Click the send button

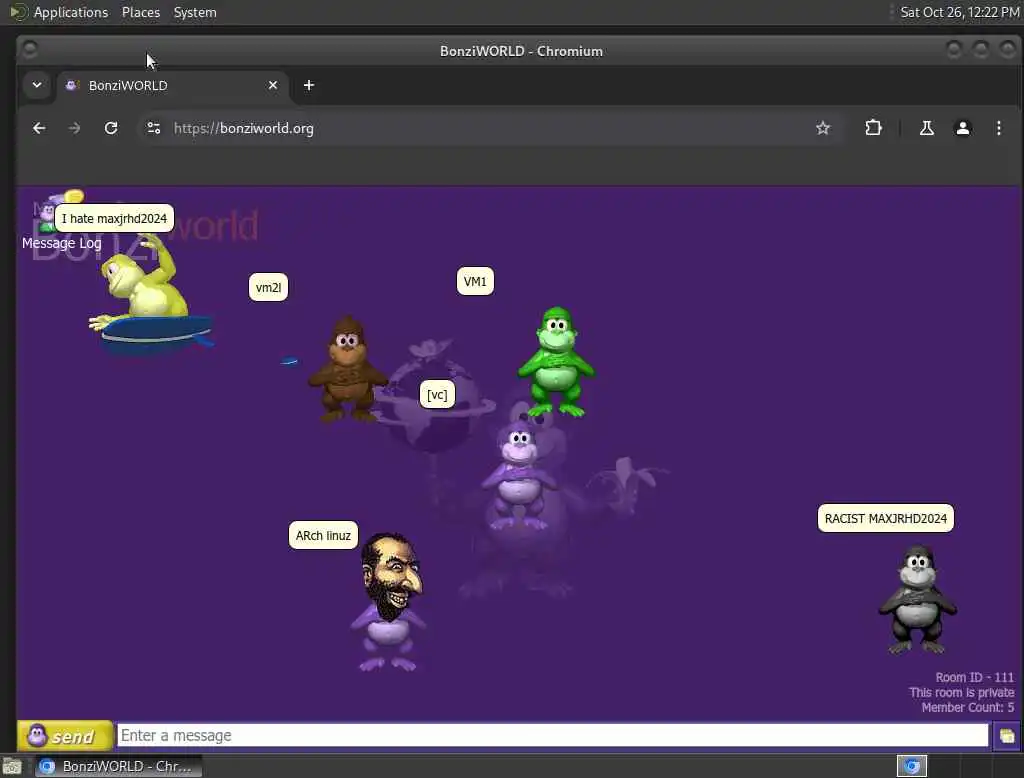tap(65, 736)
